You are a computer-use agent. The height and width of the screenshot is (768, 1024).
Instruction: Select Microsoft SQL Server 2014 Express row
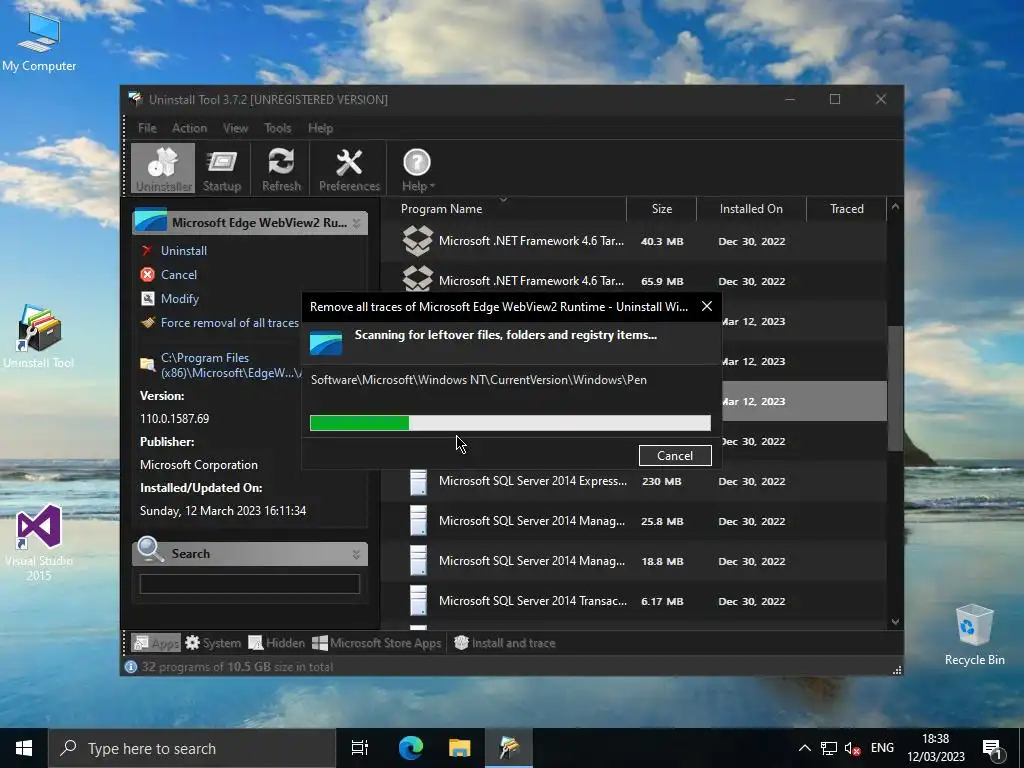point(633,481)
